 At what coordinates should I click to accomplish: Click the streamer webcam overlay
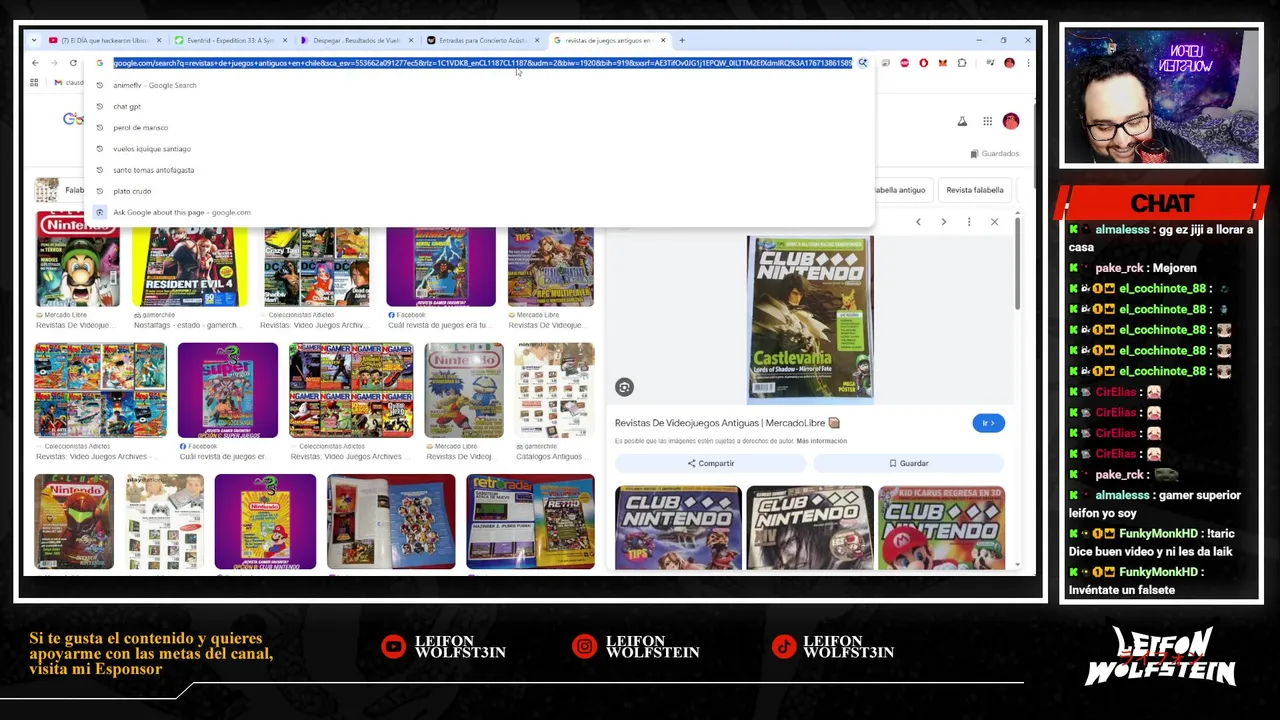click(1161, 96)
